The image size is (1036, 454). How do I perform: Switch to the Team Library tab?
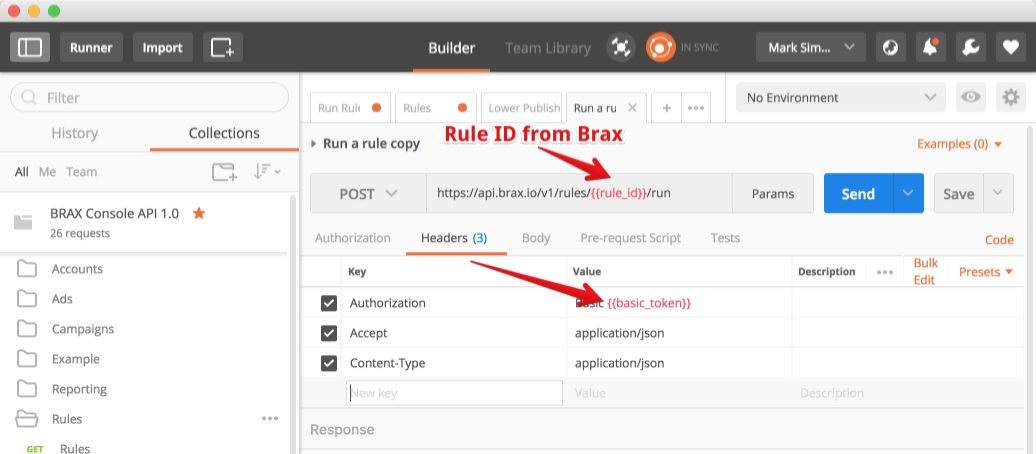548,48
